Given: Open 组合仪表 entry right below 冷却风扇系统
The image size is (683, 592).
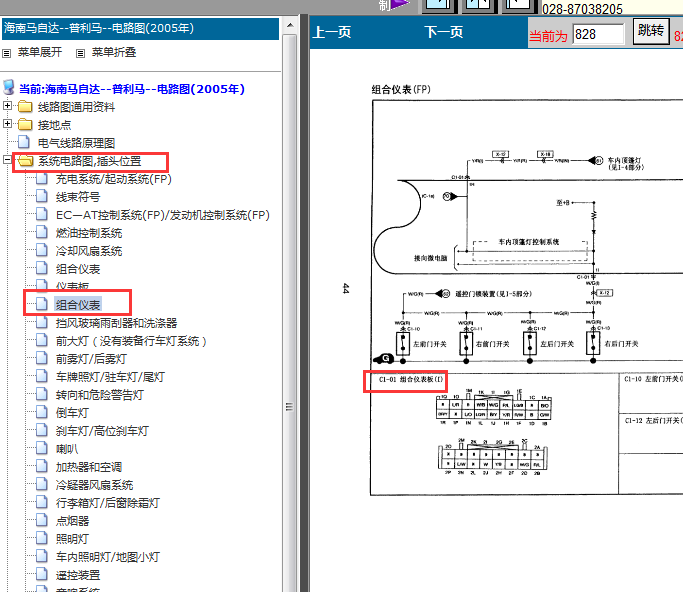Looking at the screenshot, I should pyautogui.click(x=78, y=269).
